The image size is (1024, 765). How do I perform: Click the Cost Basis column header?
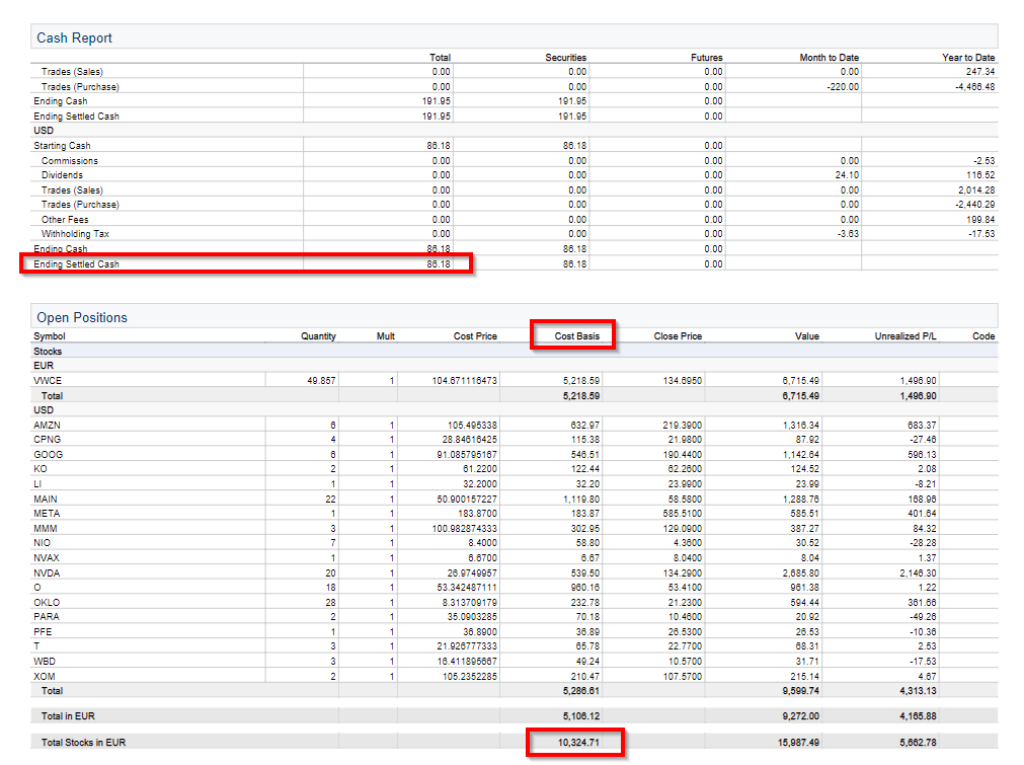click(577, 336)
